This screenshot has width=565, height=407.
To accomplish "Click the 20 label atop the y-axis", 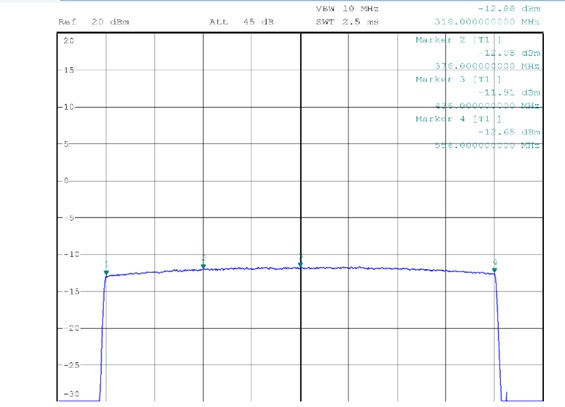I will [x=69, y=41].
